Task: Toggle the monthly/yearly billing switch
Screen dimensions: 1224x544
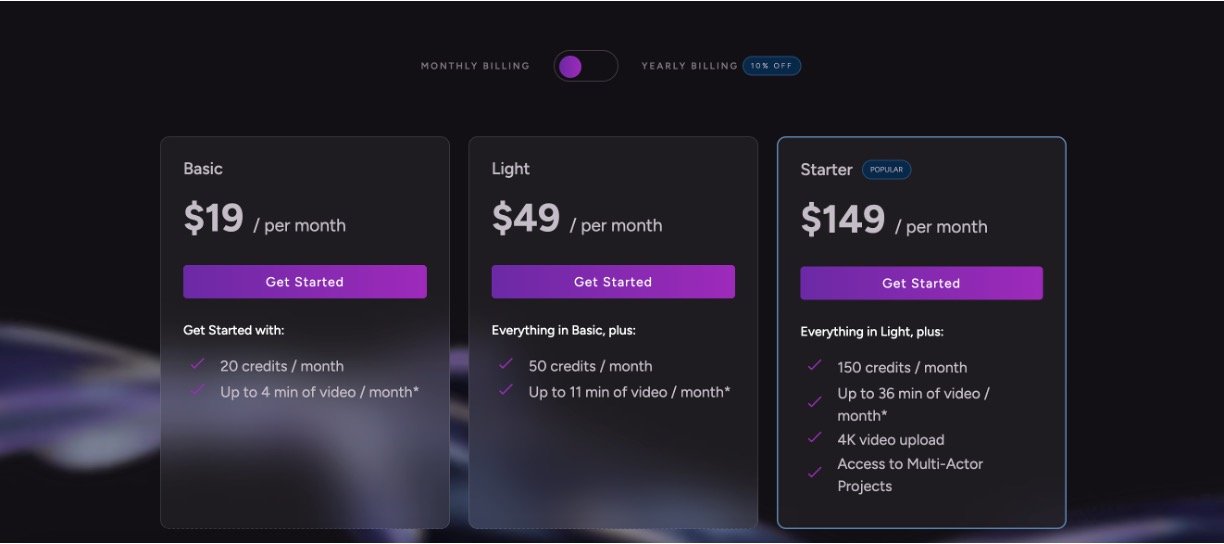Action: pos(585,66)
